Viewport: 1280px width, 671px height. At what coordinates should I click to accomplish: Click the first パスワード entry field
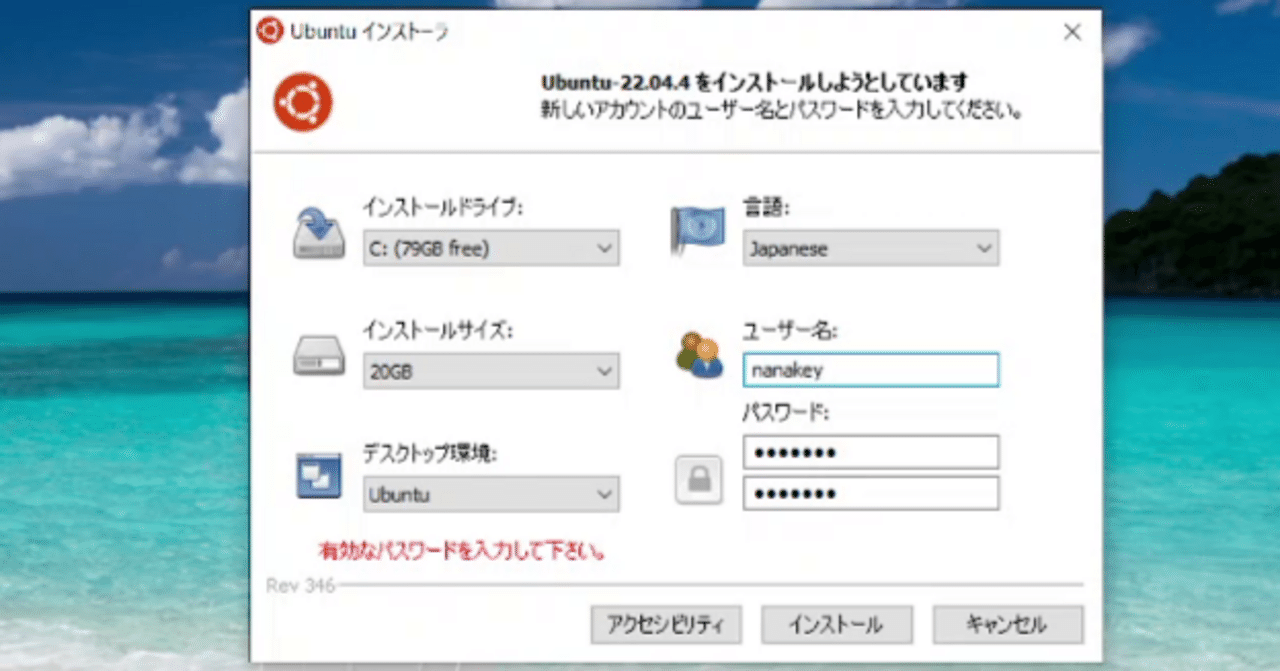pos(870,451)
